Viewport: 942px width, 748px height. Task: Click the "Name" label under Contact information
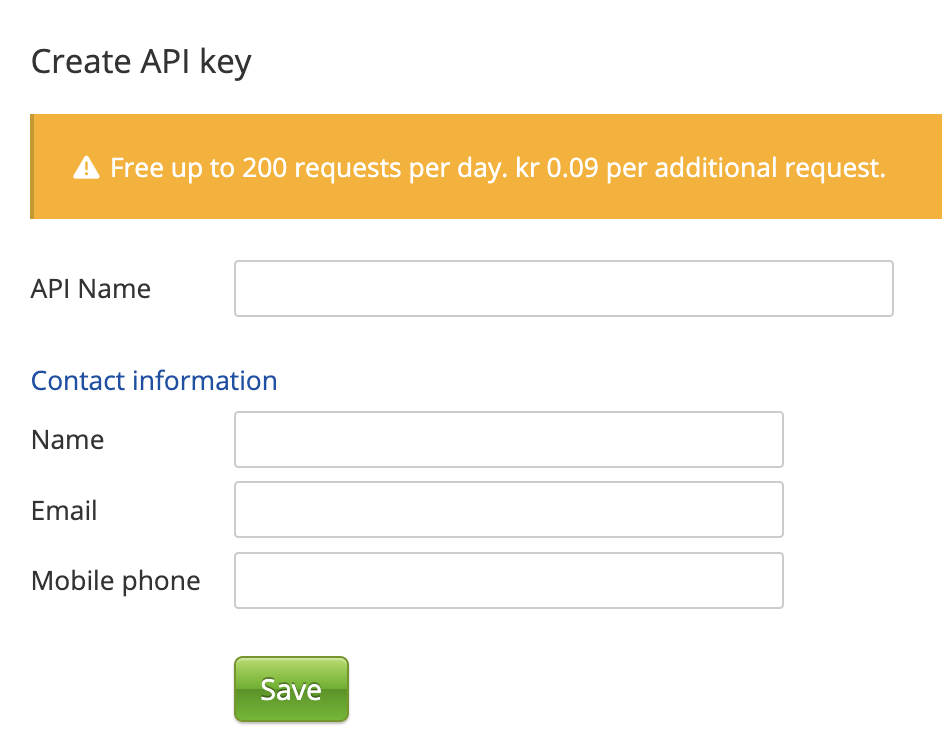(x=68, y=440)
